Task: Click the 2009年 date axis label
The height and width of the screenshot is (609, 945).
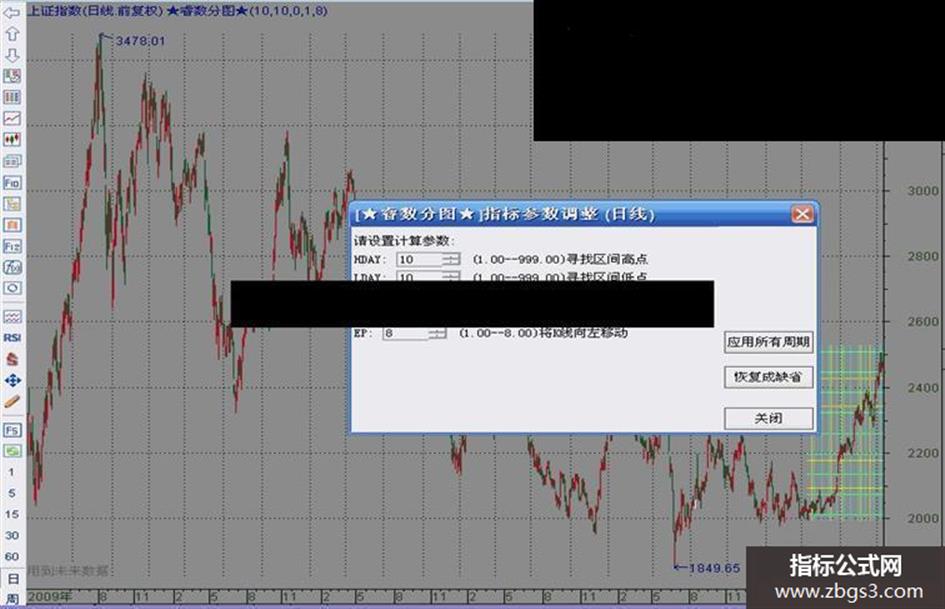Action: coord(49,596)
